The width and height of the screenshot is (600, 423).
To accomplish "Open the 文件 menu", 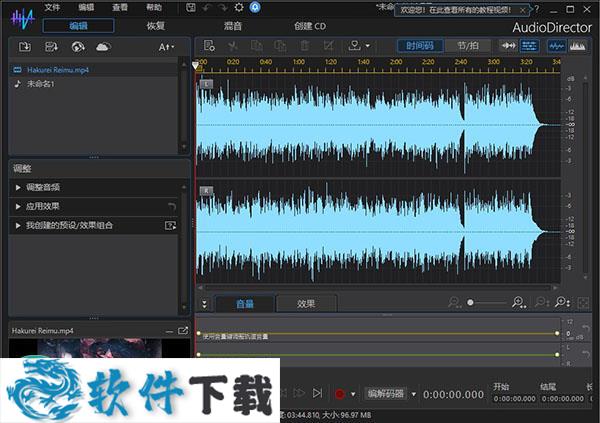I will 52,7.
